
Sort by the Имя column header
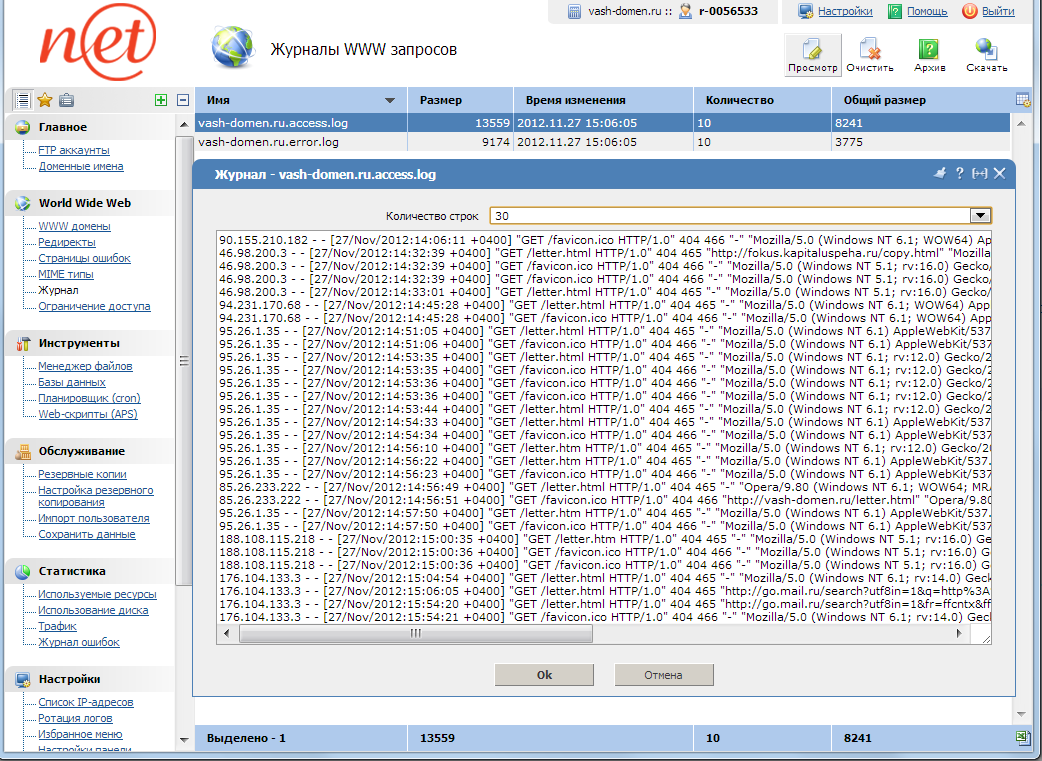point(300,100)
